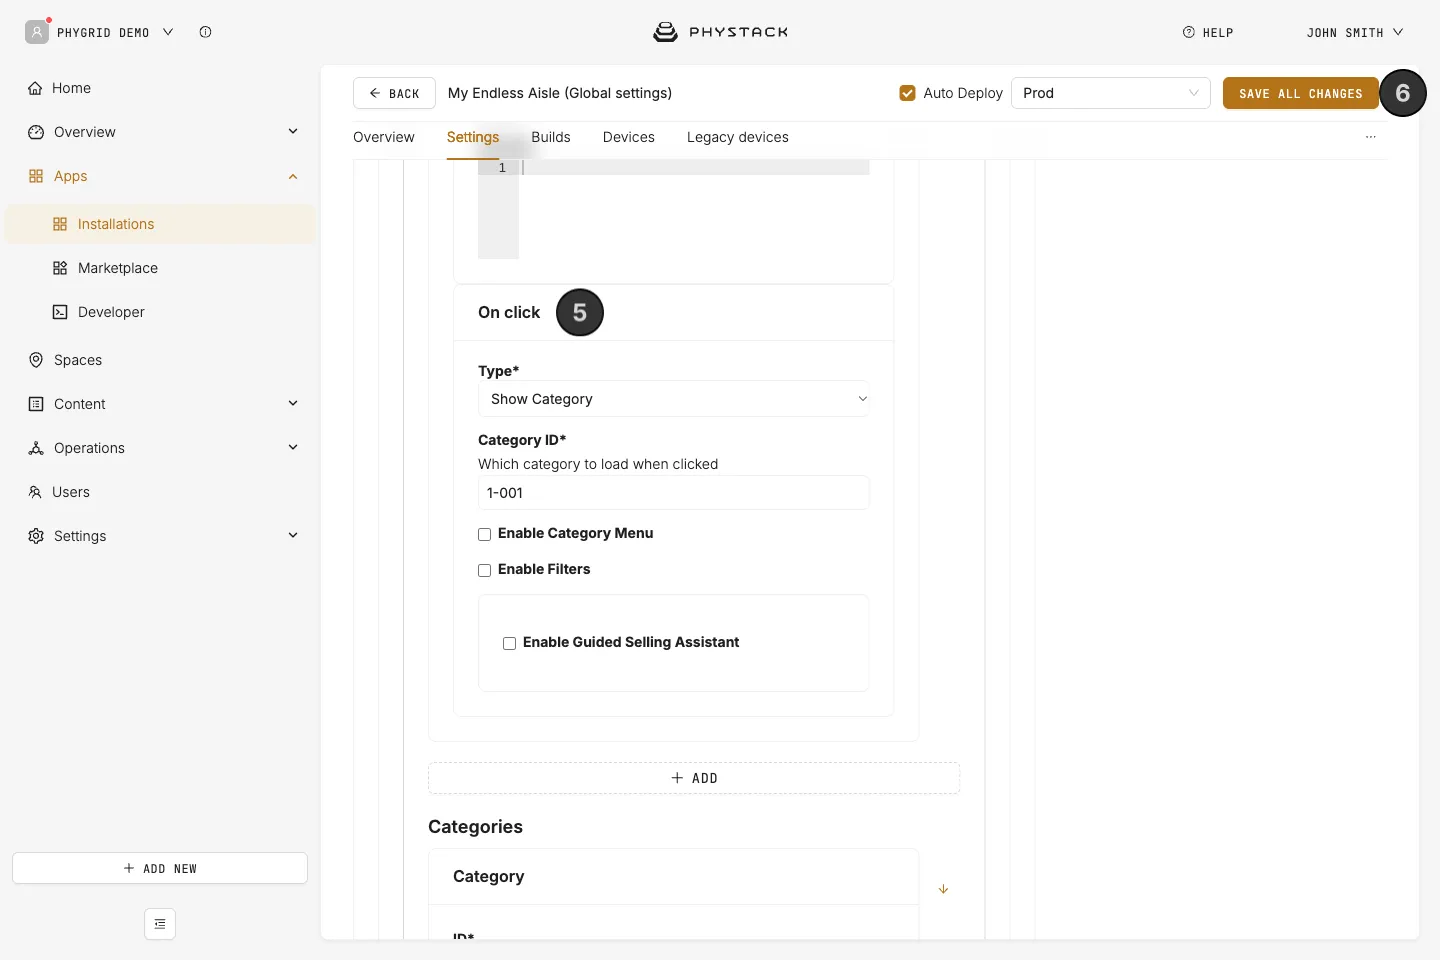
Task: Click the Overview gauge icon
Action: pos(36,132)
